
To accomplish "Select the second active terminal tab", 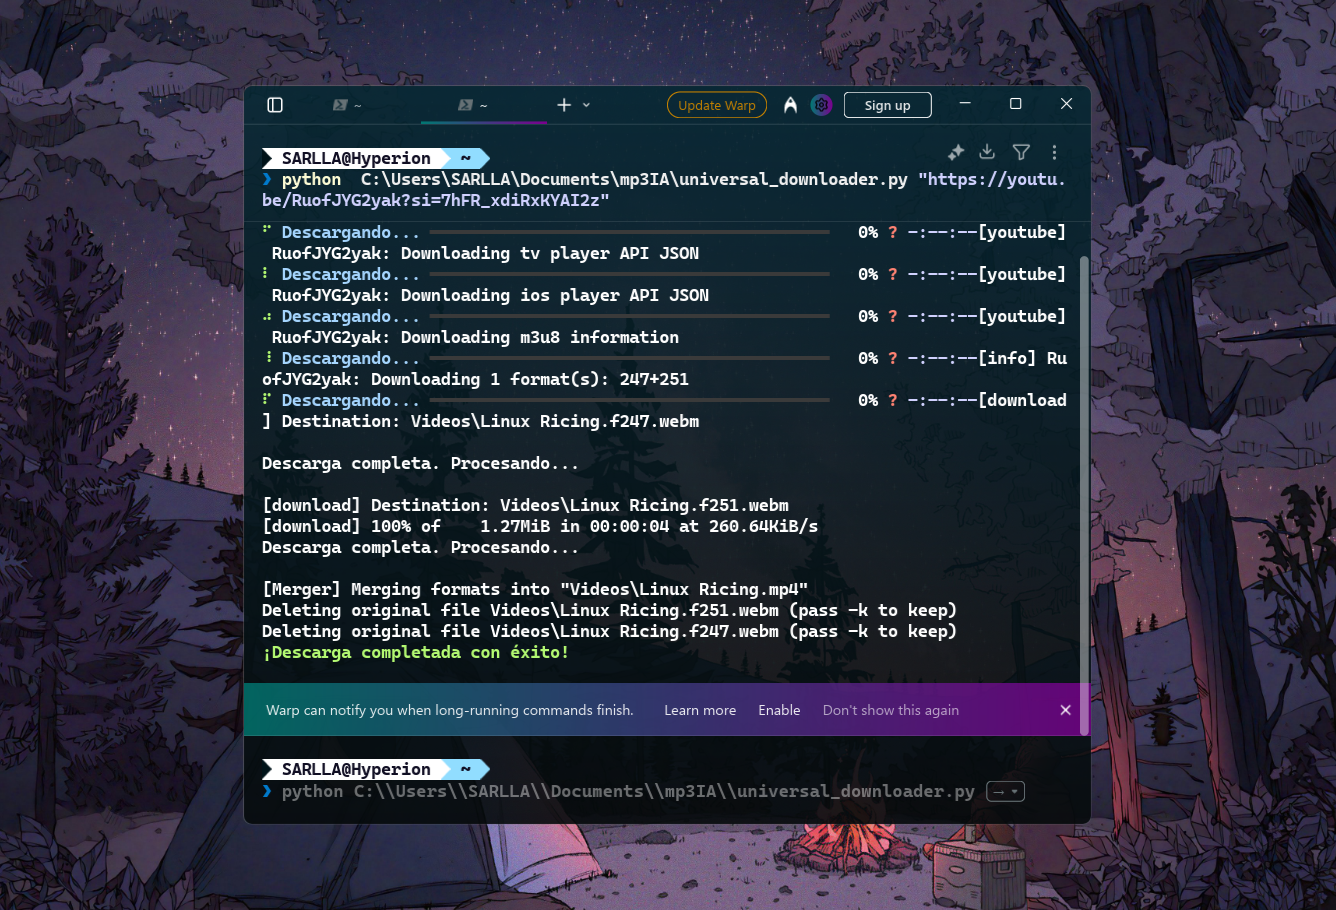I will (473, 105).
